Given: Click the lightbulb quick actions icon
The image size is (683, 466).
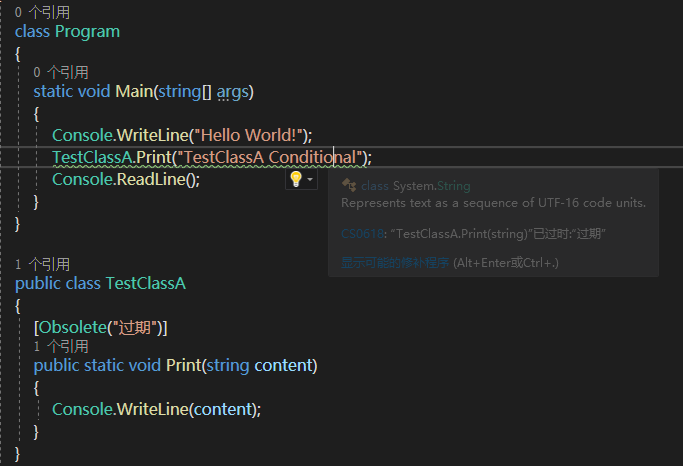Looking at the screenshot, I should point(295,179).
